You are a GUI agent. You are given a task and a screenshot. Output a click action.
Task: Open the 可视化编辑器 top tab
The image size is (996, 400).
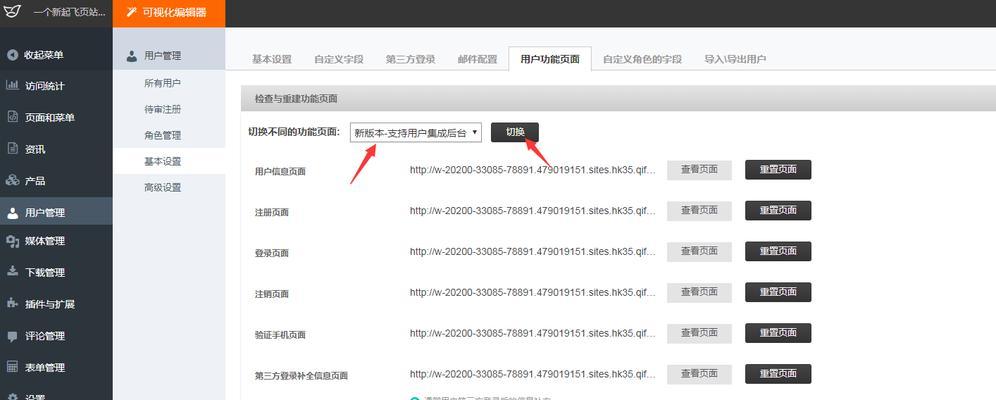(x=169, y=13)
